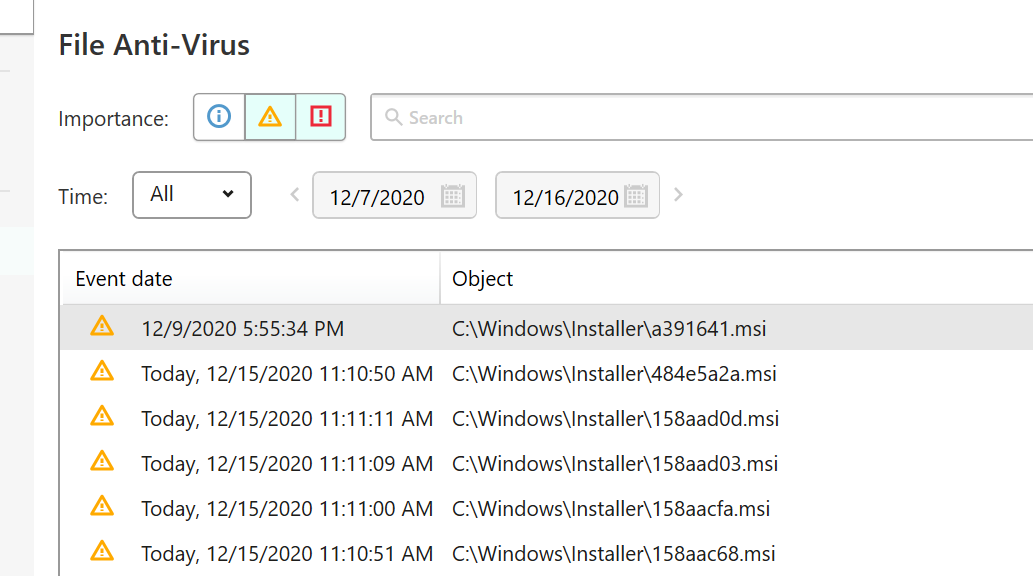
Task: Click the 12/7/2020 start date field
Action: (x=377, y=197)
